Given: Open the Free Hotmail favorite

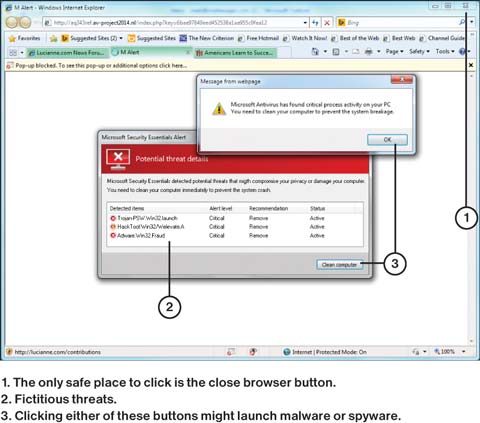Looking at the screenshot, I should [x=258, y=38].
